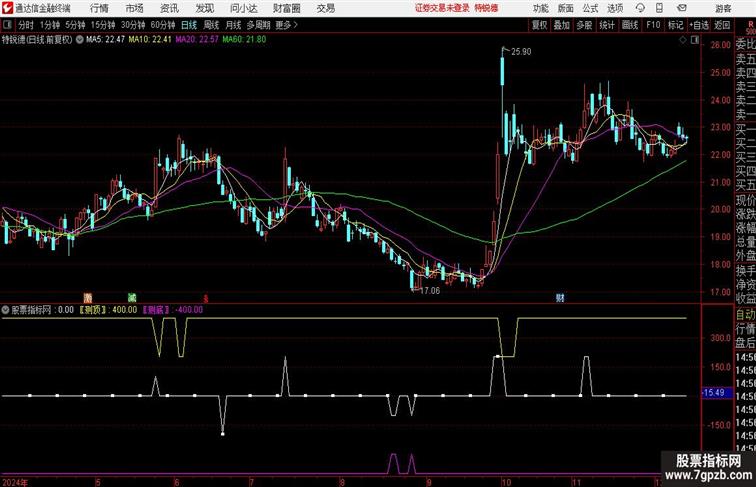Expand the 股票指标网 sub-indicator dropdown arrow
Screen dimensions: 756x487
point(5,310)
